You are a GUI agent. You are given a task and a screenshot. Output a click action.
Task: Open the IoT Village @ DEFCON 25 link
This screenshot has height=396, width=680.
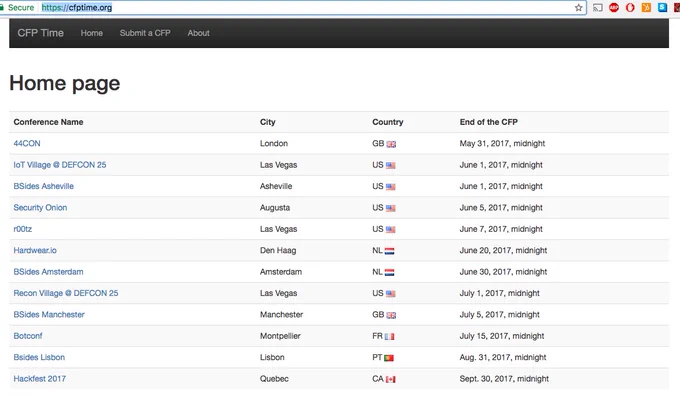pos(60,165)
